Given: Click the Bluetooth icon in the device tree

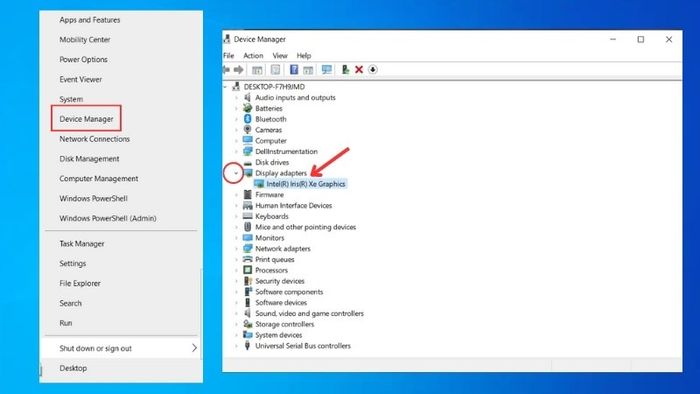Looking at the screenshot, I should (248, 119).
